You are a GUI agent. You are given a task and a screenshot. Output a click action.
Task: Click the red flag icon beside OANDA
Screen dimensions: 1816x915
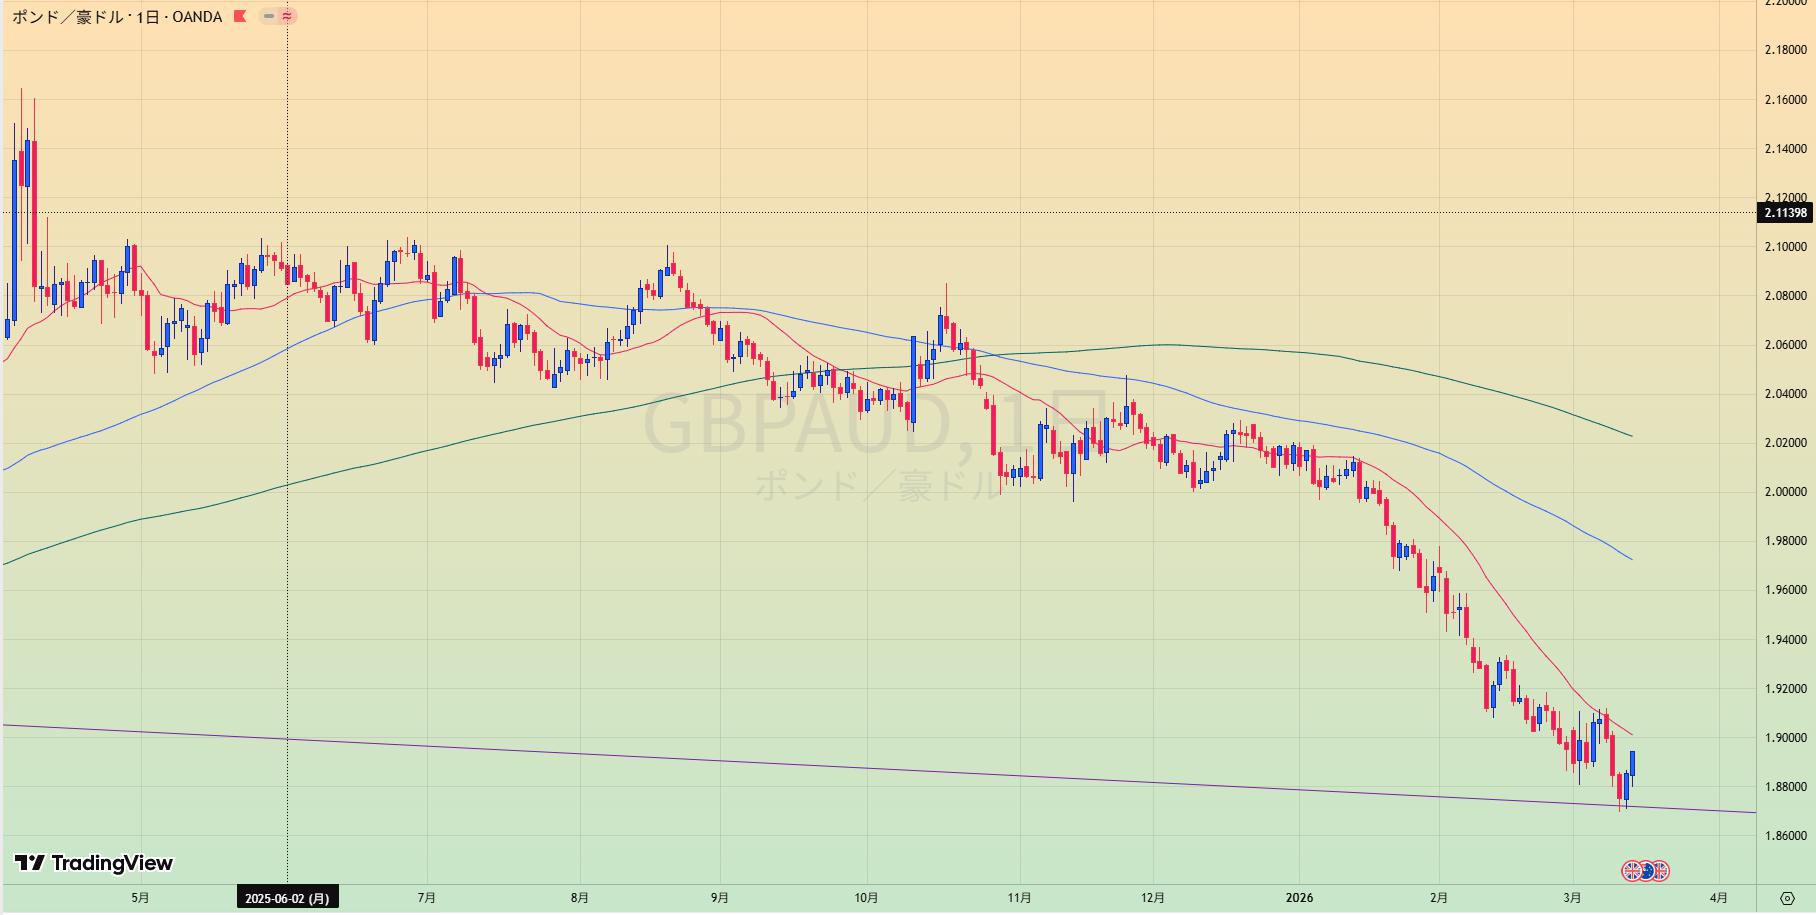click(240, 16)
